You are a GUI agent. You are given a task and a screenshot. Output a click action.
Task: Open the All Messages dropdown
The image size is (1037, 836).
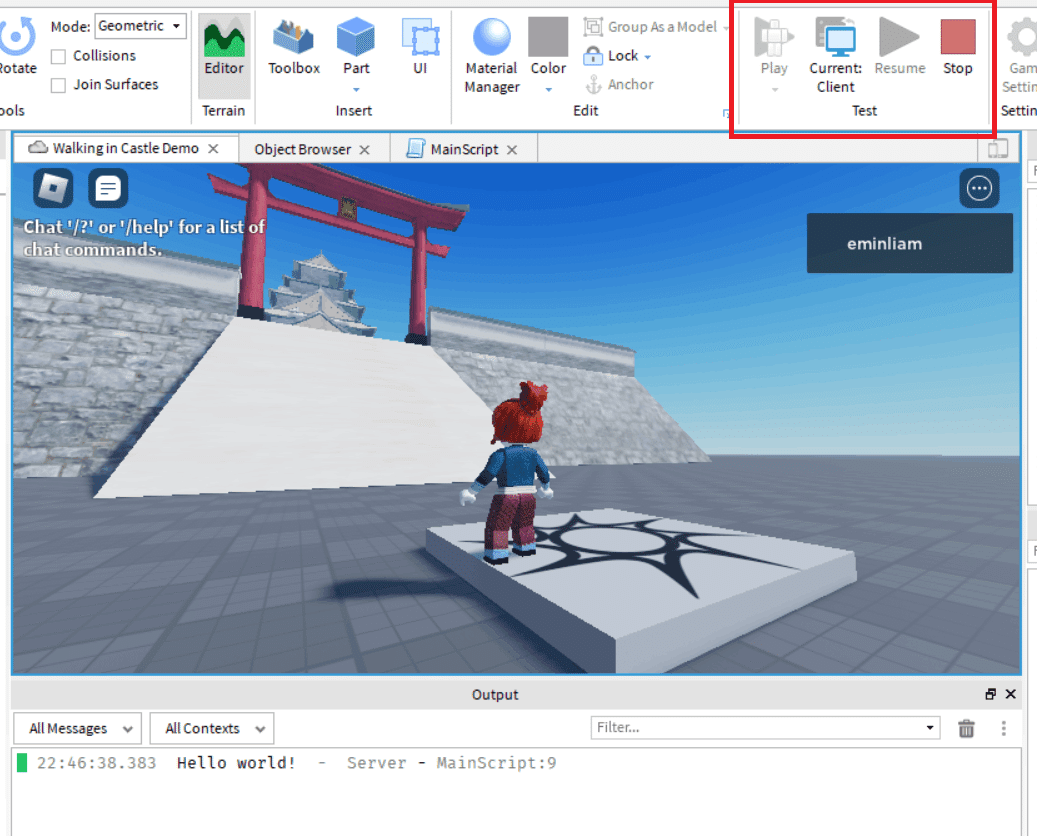[x=77, y=728]
